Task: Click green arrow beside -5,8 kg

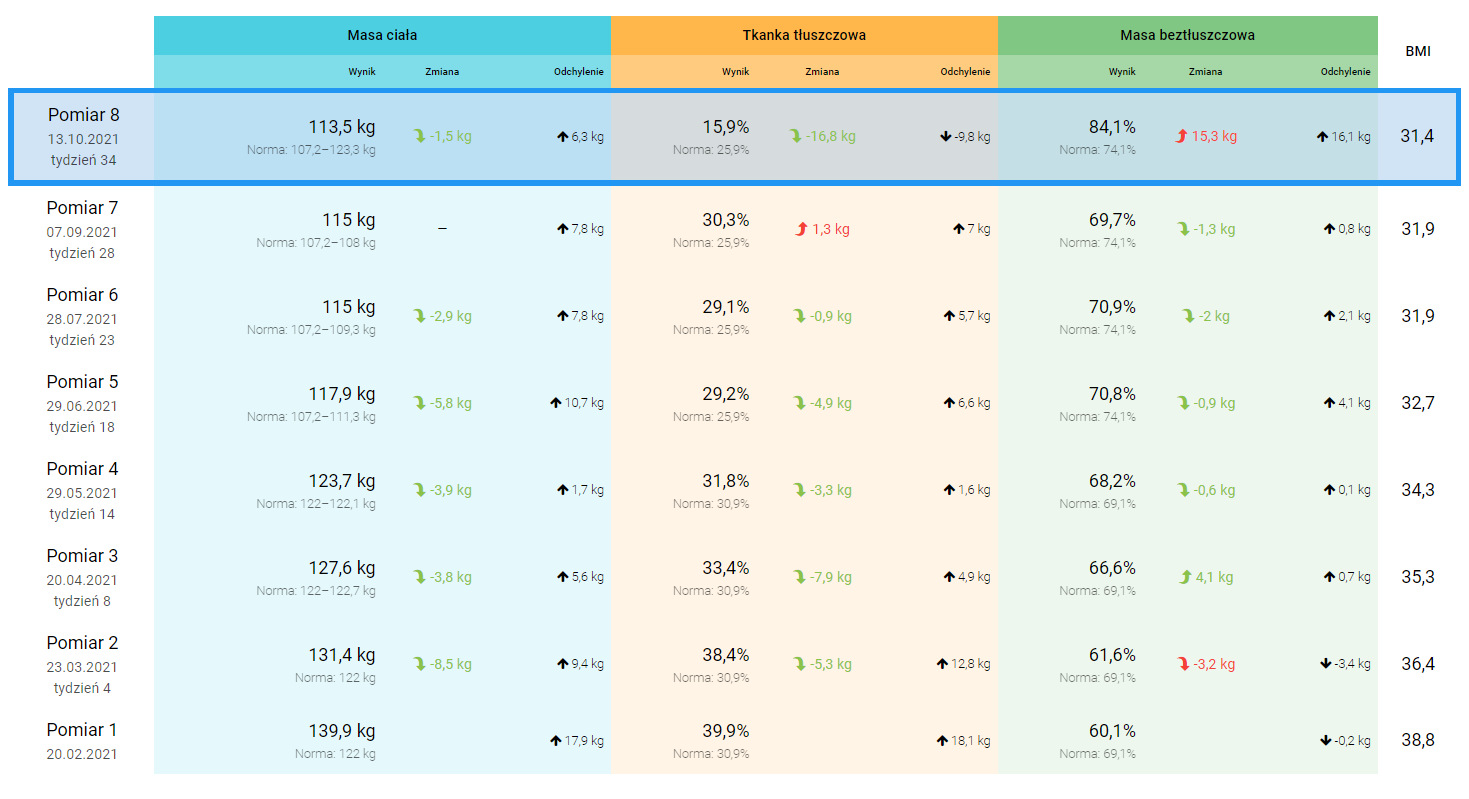Action: coord(420,403)
